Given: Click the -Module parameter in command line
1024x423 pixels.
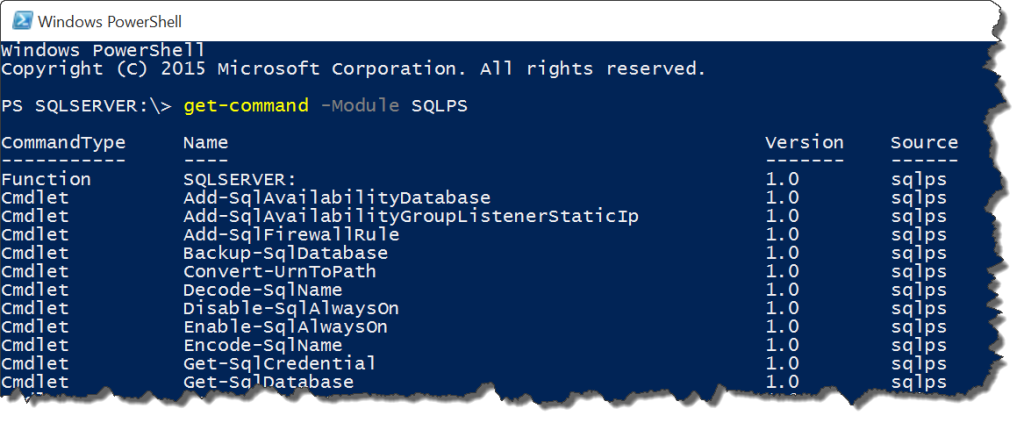Looking at the screenshot, I should (x=360, y=106).
